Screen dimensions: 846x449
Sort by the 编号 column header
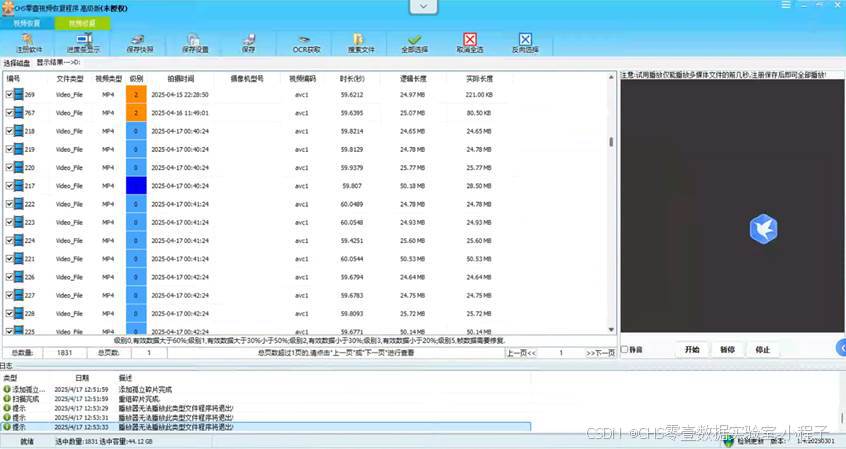coord(13,79)
